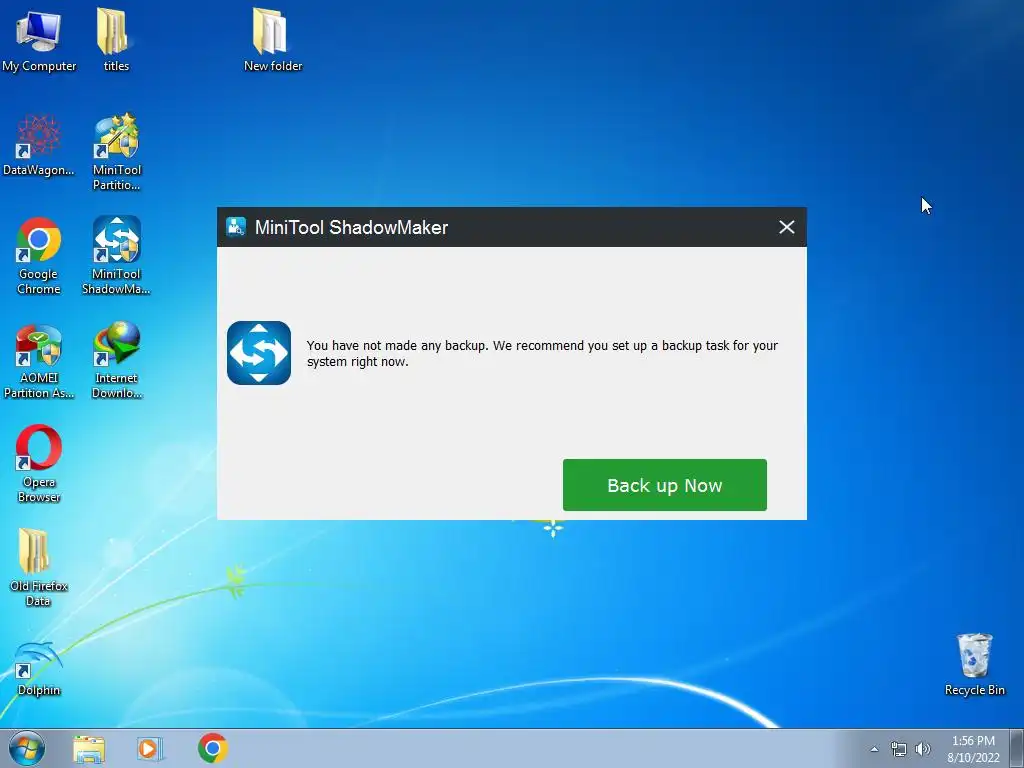Close the MiniTool ShadowMaker dialog
This screenshot has height=768, width=1024.
click(786, 227)
